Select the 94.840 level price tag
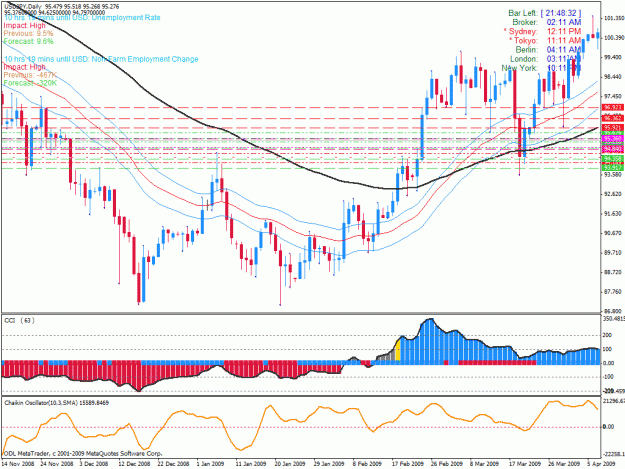Screen dimensions: 625x469 coord(613,149)
